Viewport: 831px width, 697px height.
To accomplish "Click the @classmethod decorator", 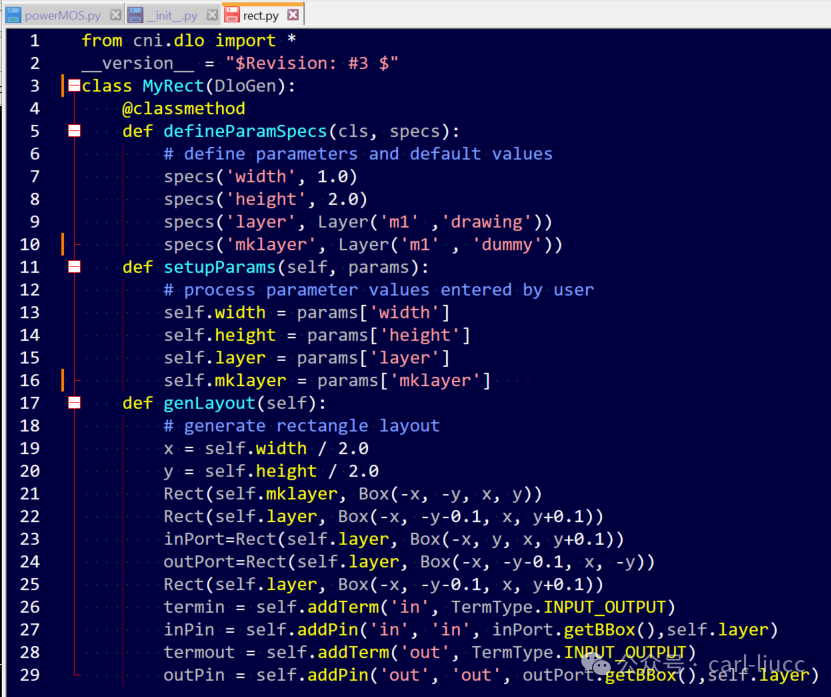I will (x=183, y=109).
